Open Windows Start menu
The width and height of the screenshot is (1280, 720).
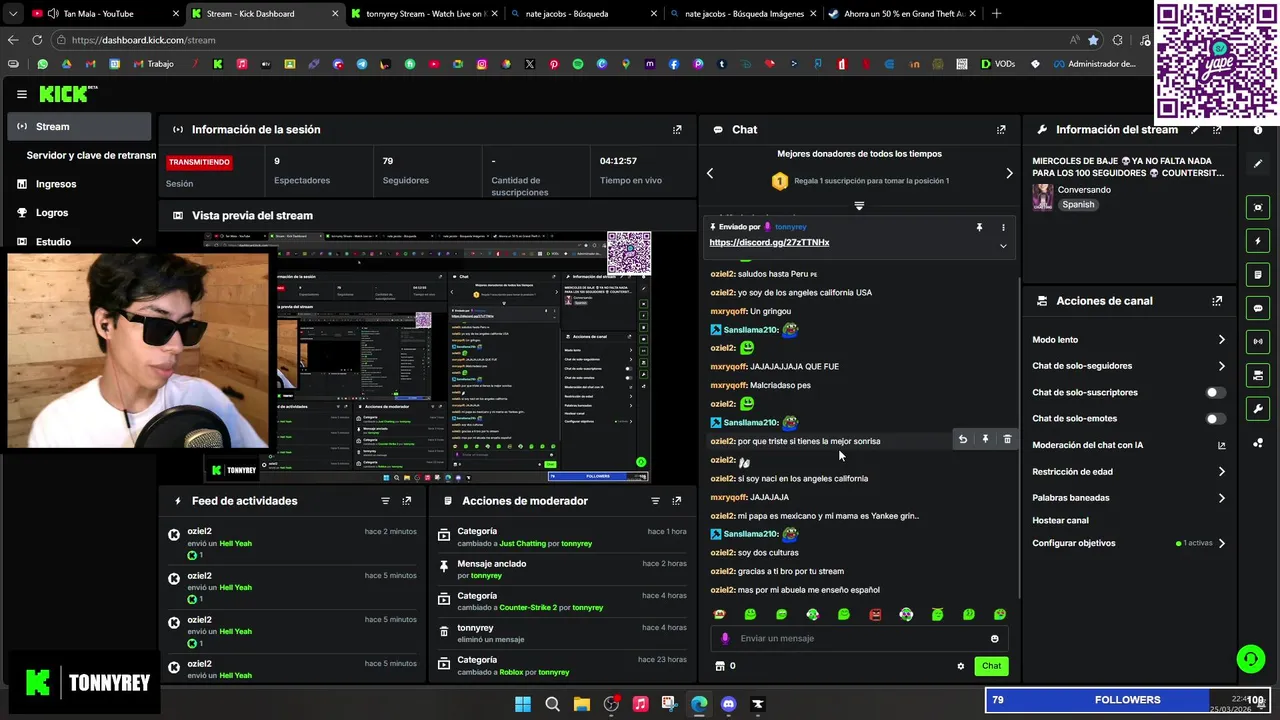coord(523,704)
